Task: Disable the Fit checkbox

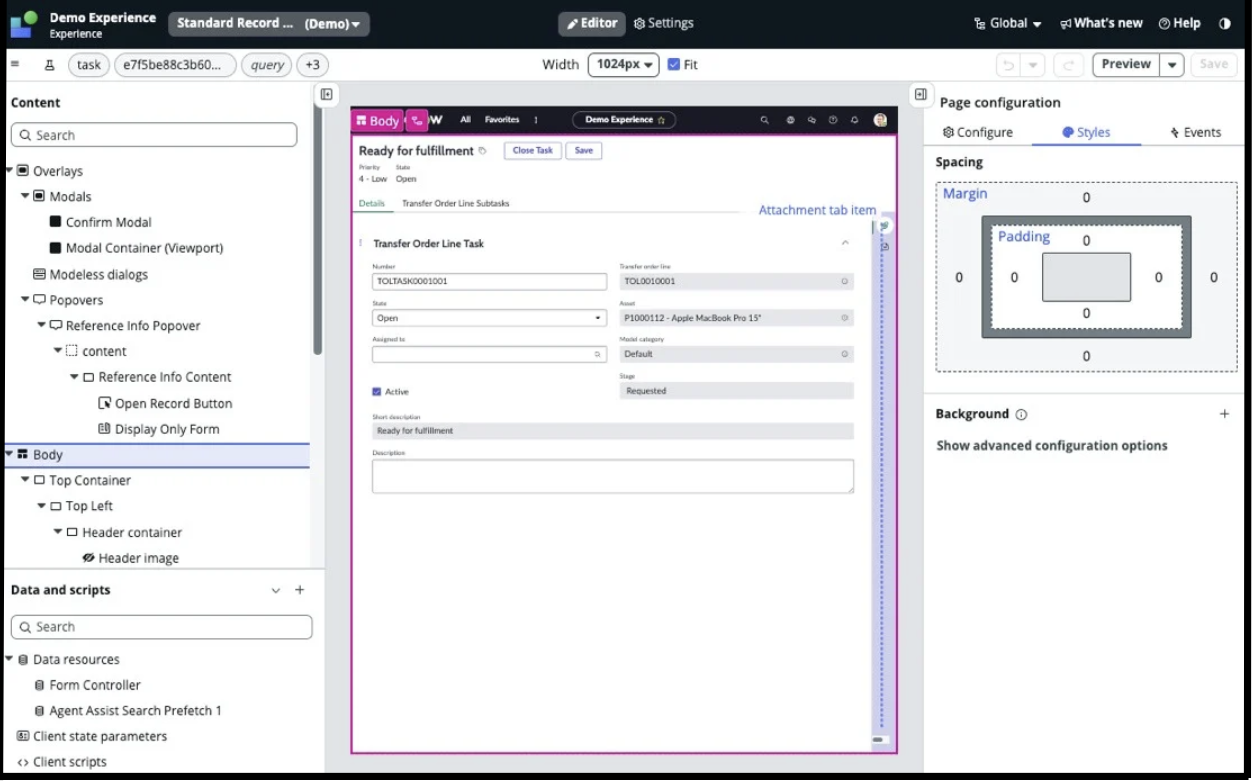Action: [671, 64]
